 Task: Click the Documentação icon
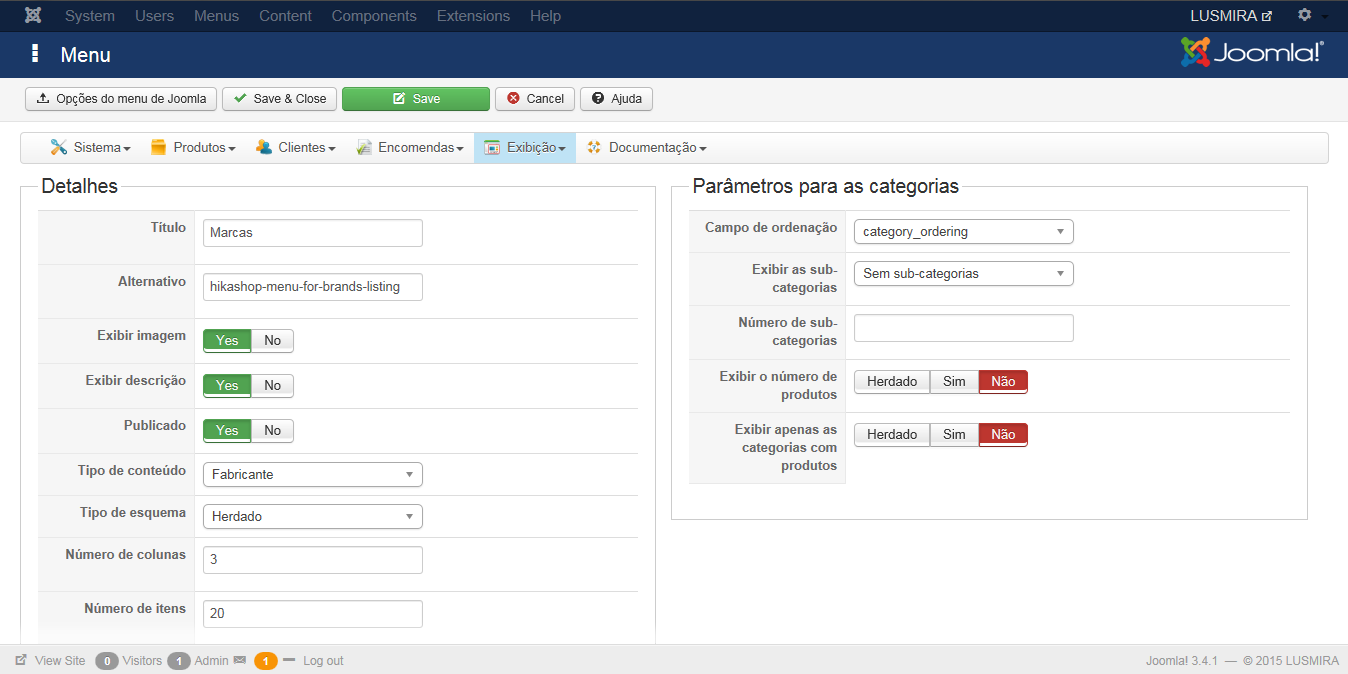click(x=594, y=147)
